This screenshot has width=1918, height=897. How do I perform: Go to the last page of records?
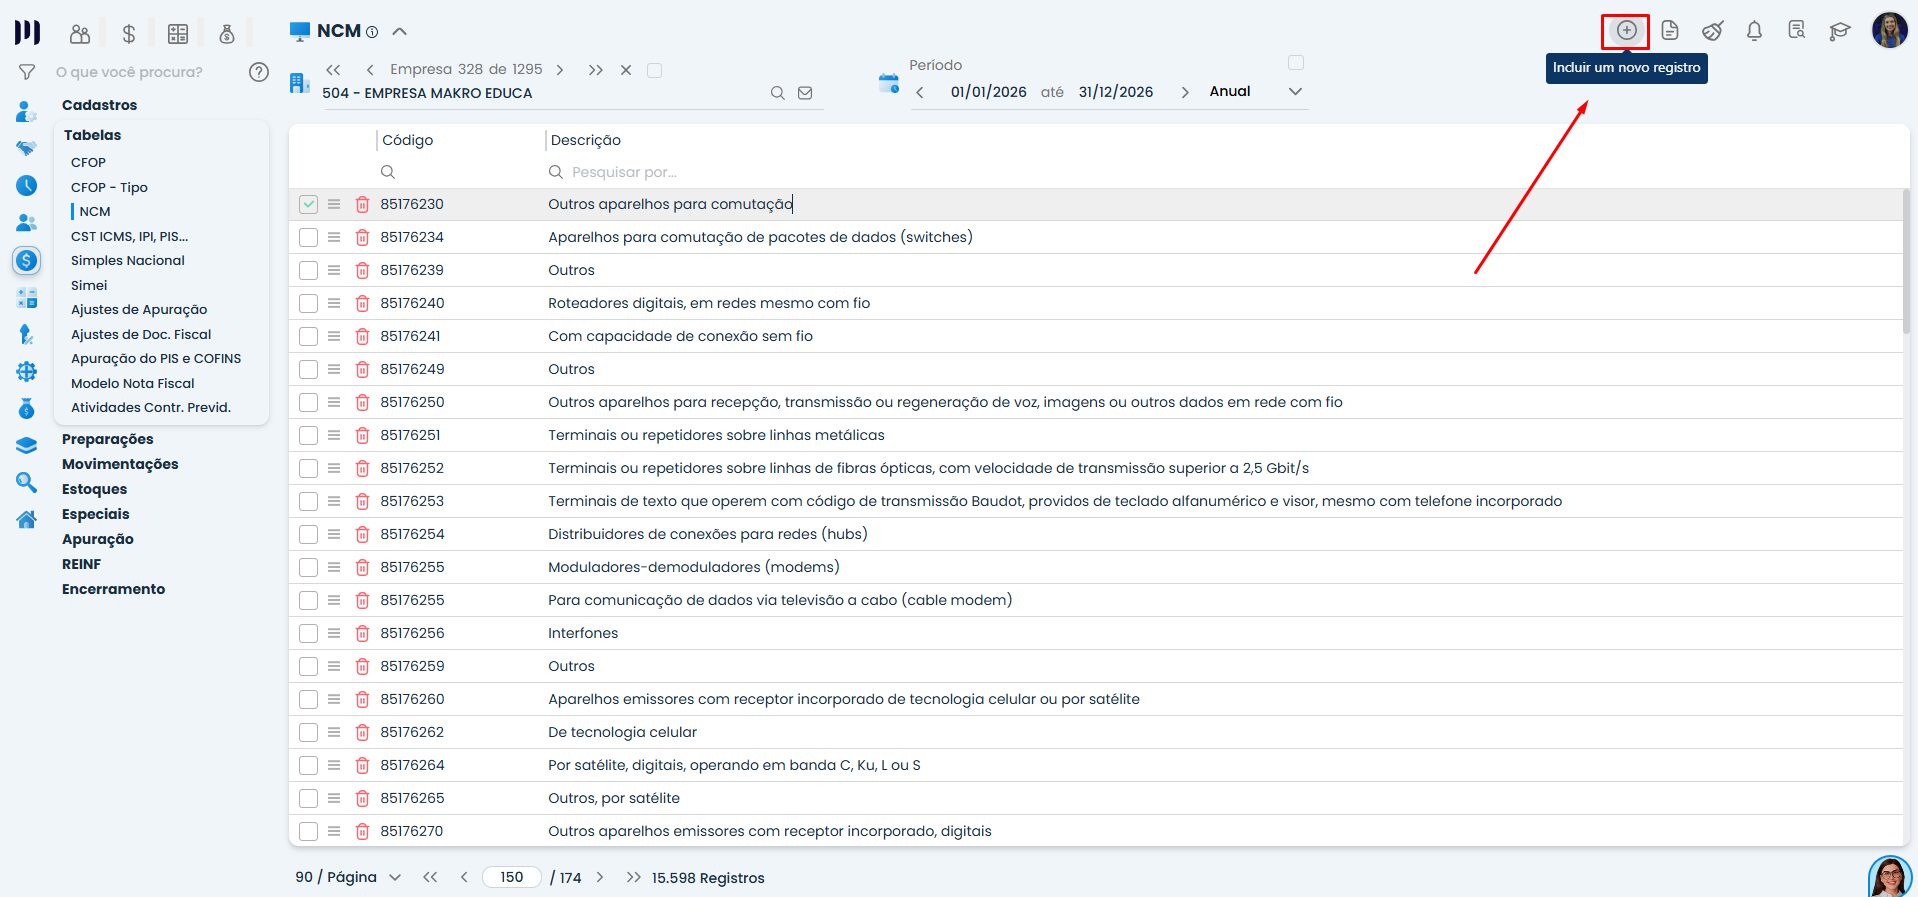tap(633, 878)
